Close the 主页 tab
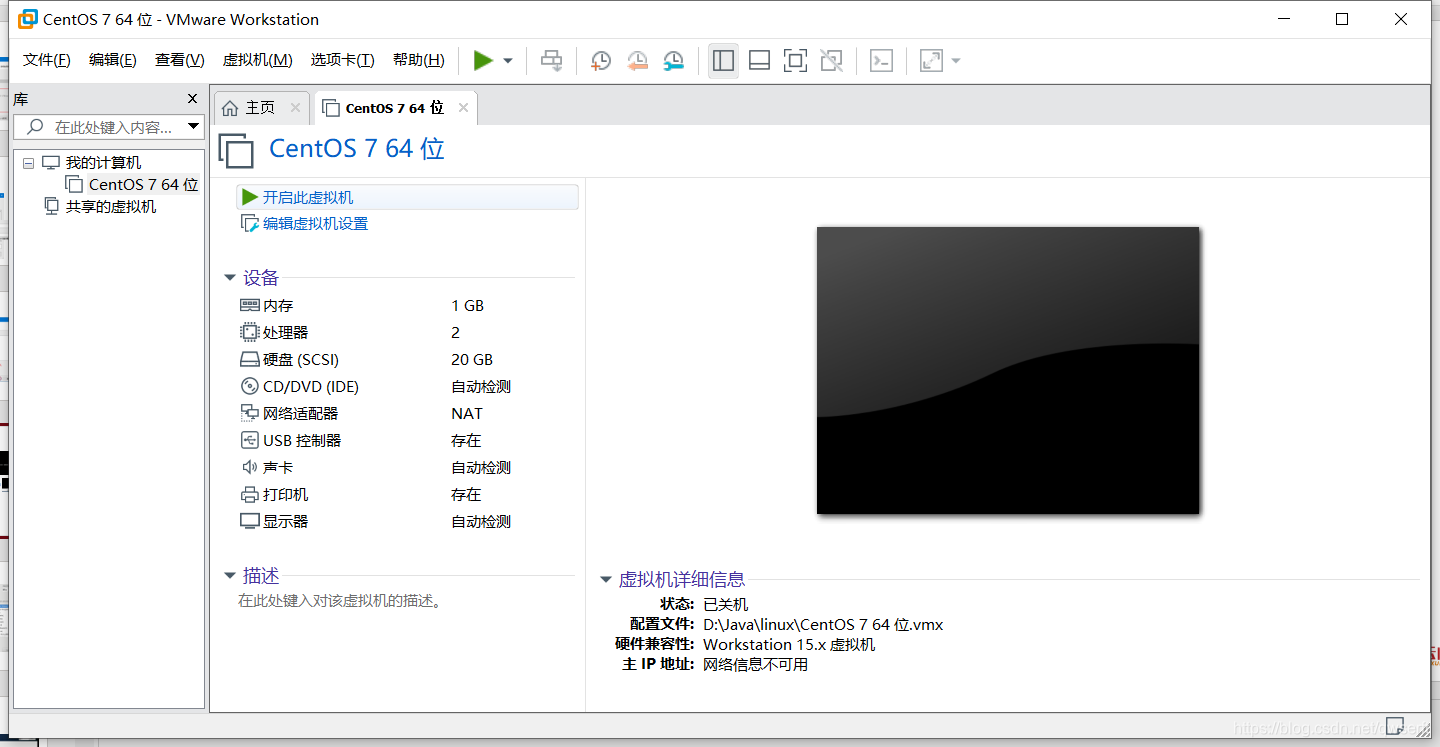The image size is (1440, 747). click(295, 107)
